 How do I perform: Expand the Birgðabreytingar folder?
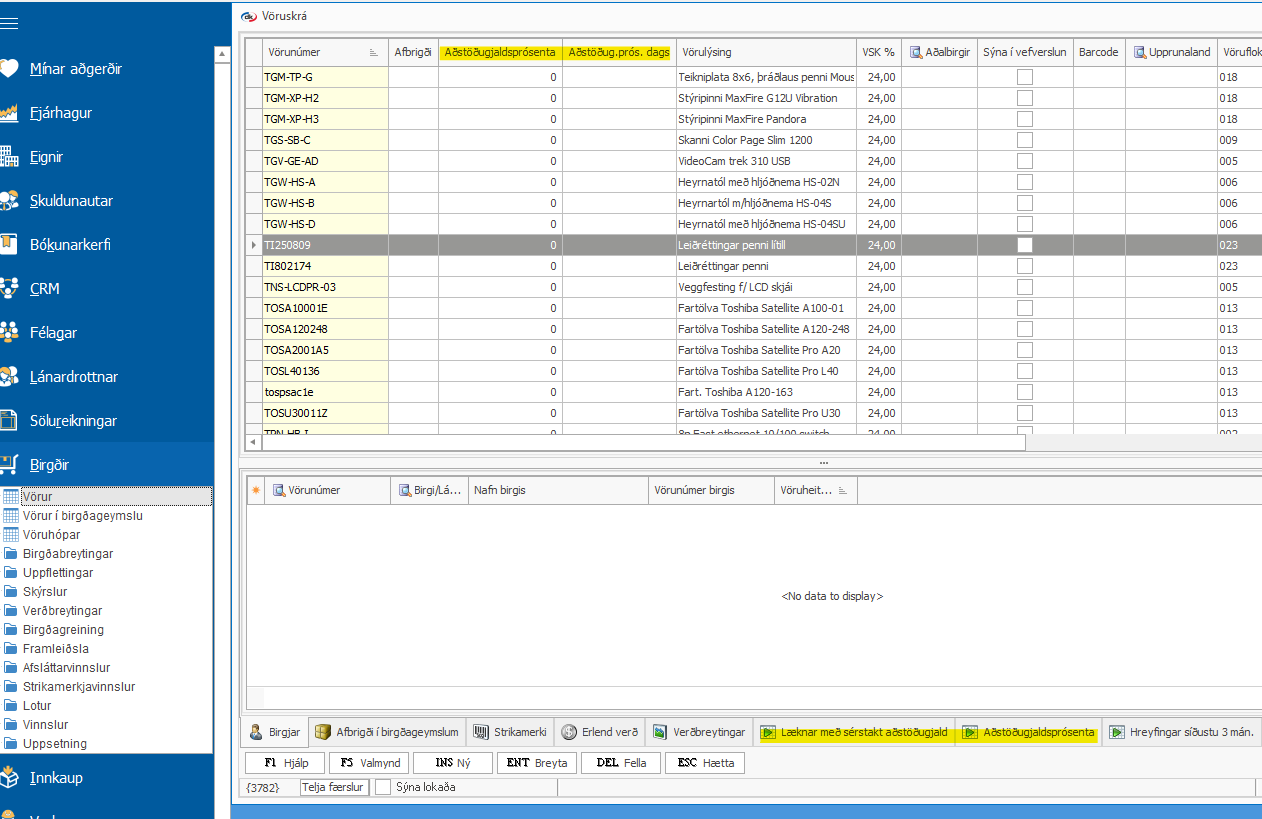(67, 554)
